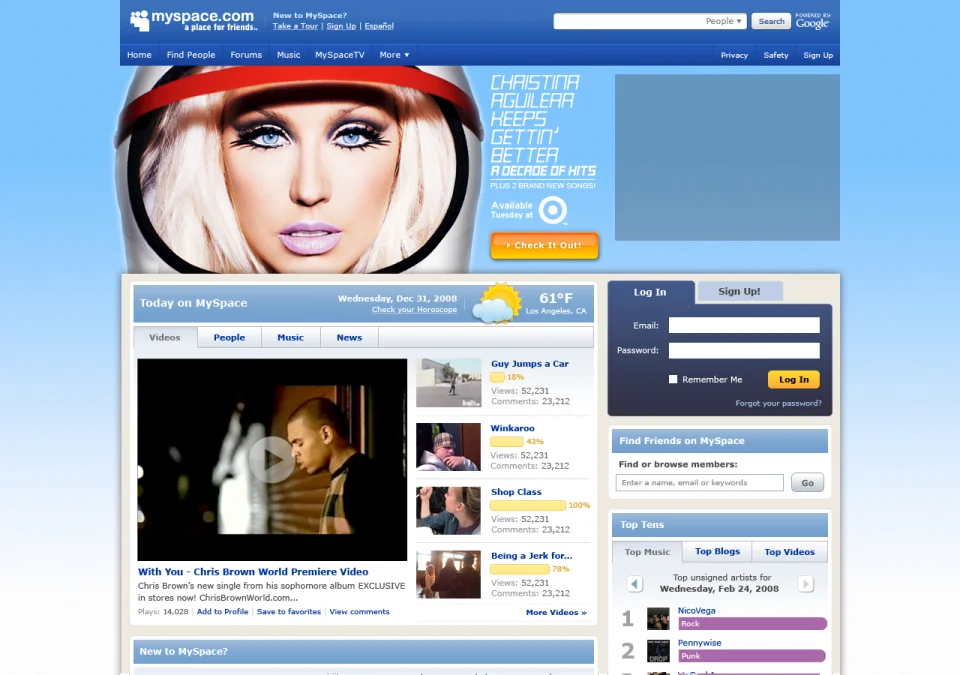Switch to the People tab
960x675 pixels.
tap(229, 338)
